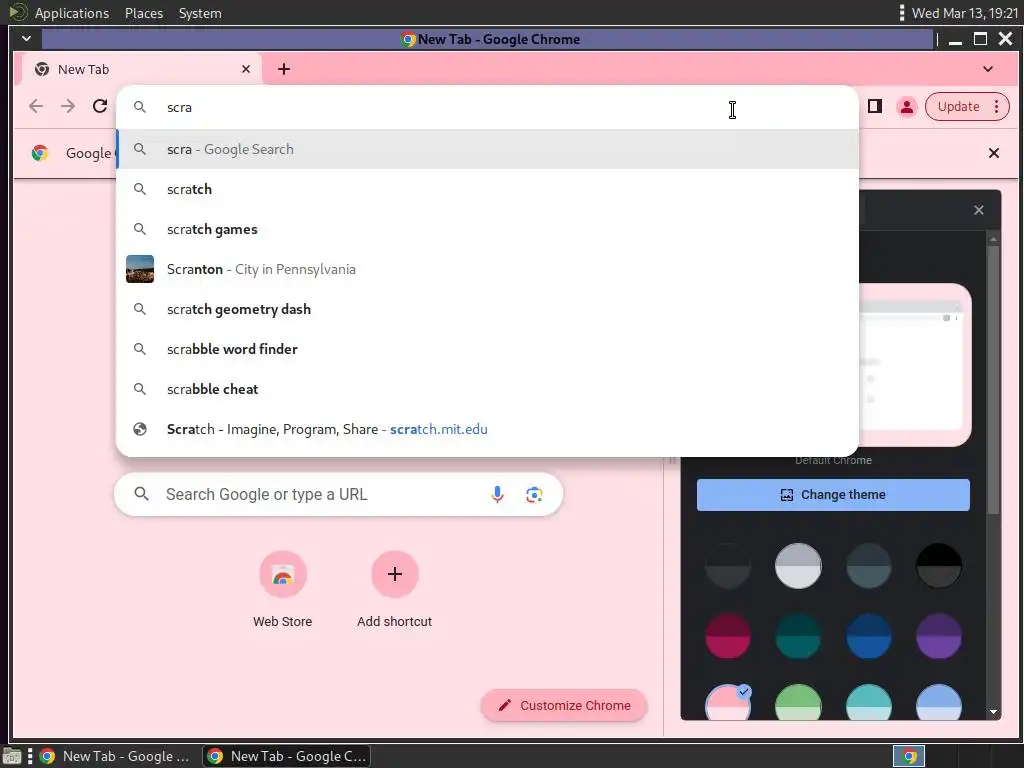1024x768 pixels.
Task: Choose the 'scratch' suggestion
Action: pos(487,189)
